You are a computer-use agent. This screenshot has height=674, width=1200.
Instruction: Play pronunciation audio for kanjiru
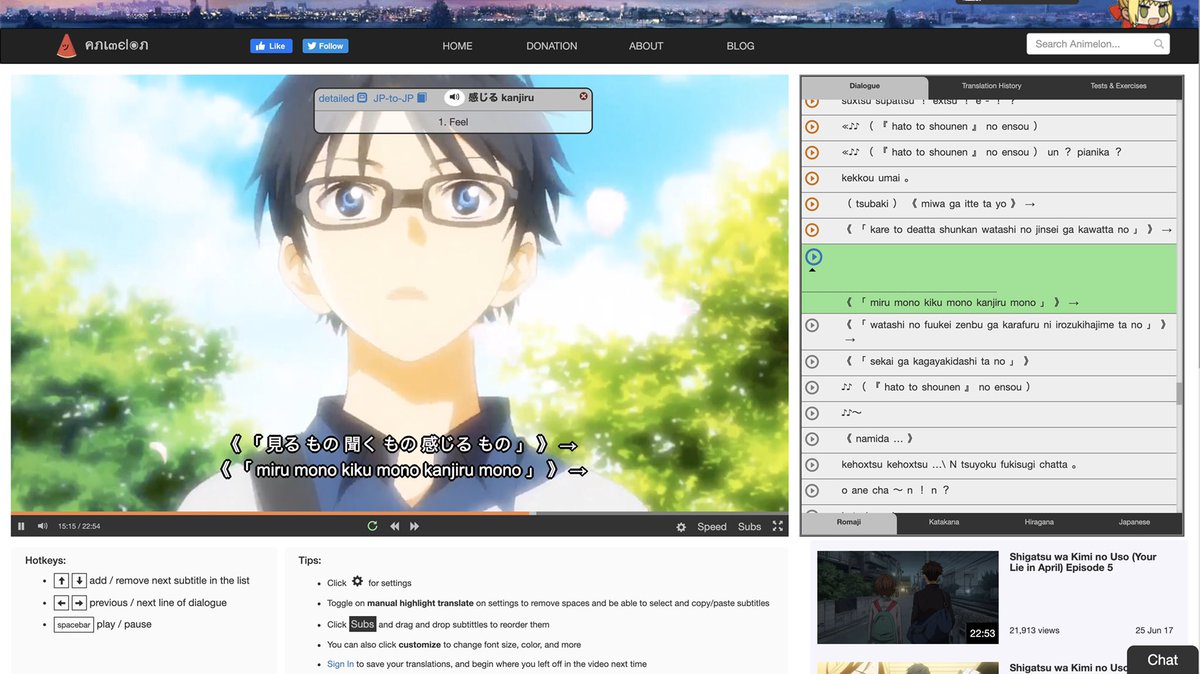pos(454,98)
